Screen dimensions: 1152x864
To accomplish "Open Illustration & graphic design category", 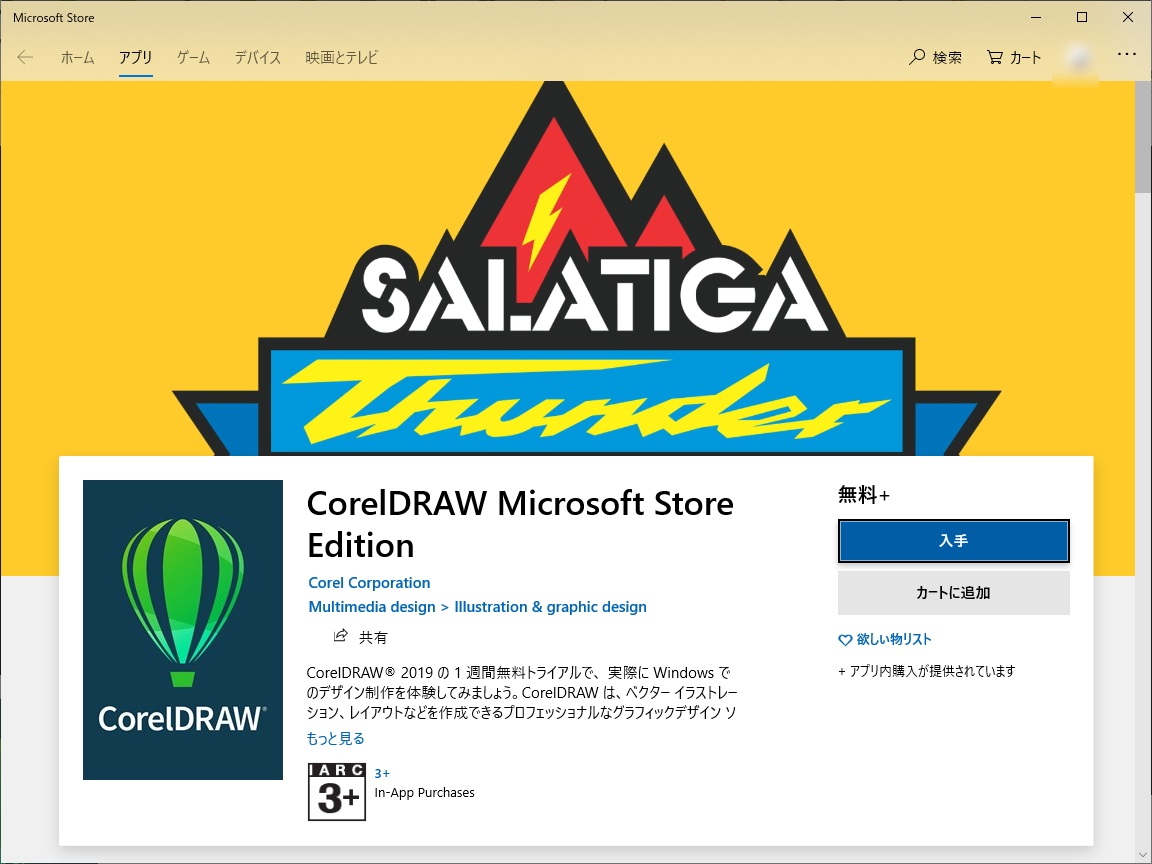I will point(551,607).
